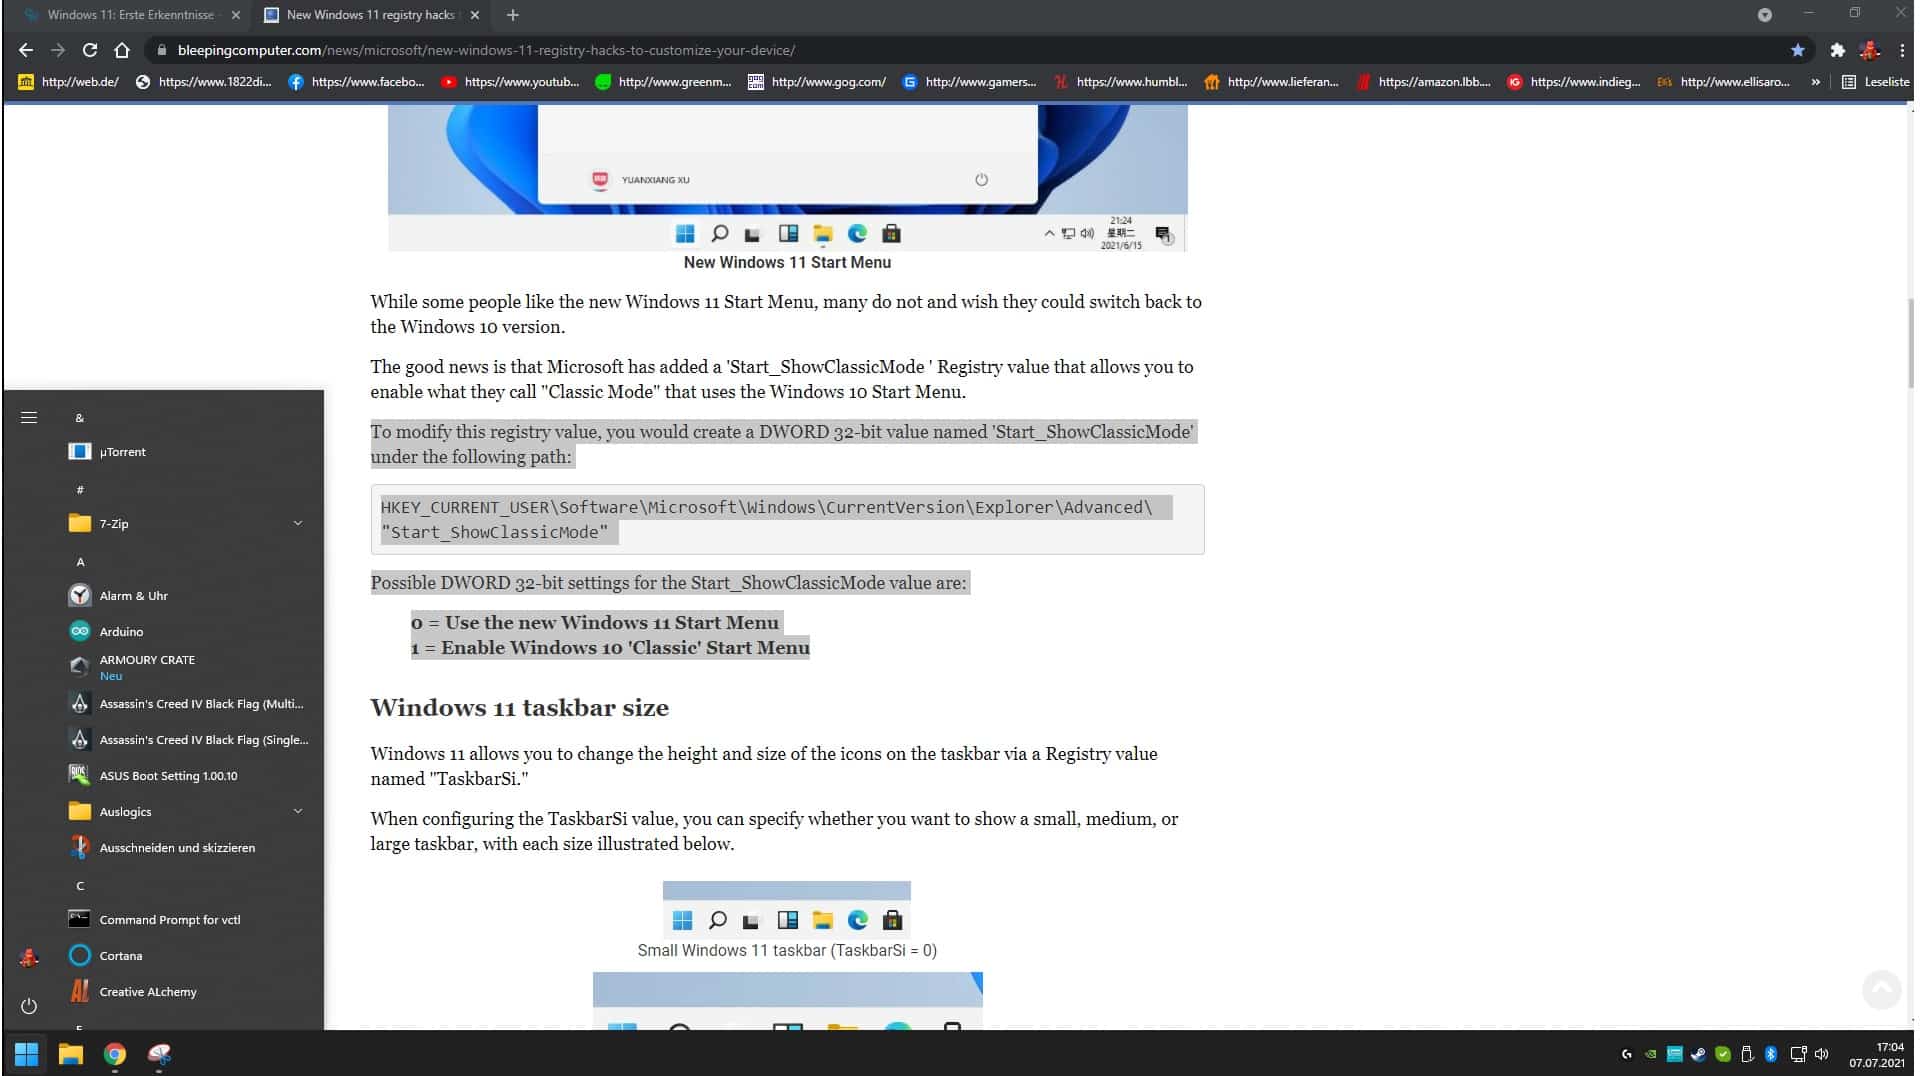Open the Chrome three-dot menu

click(1902, 50)
